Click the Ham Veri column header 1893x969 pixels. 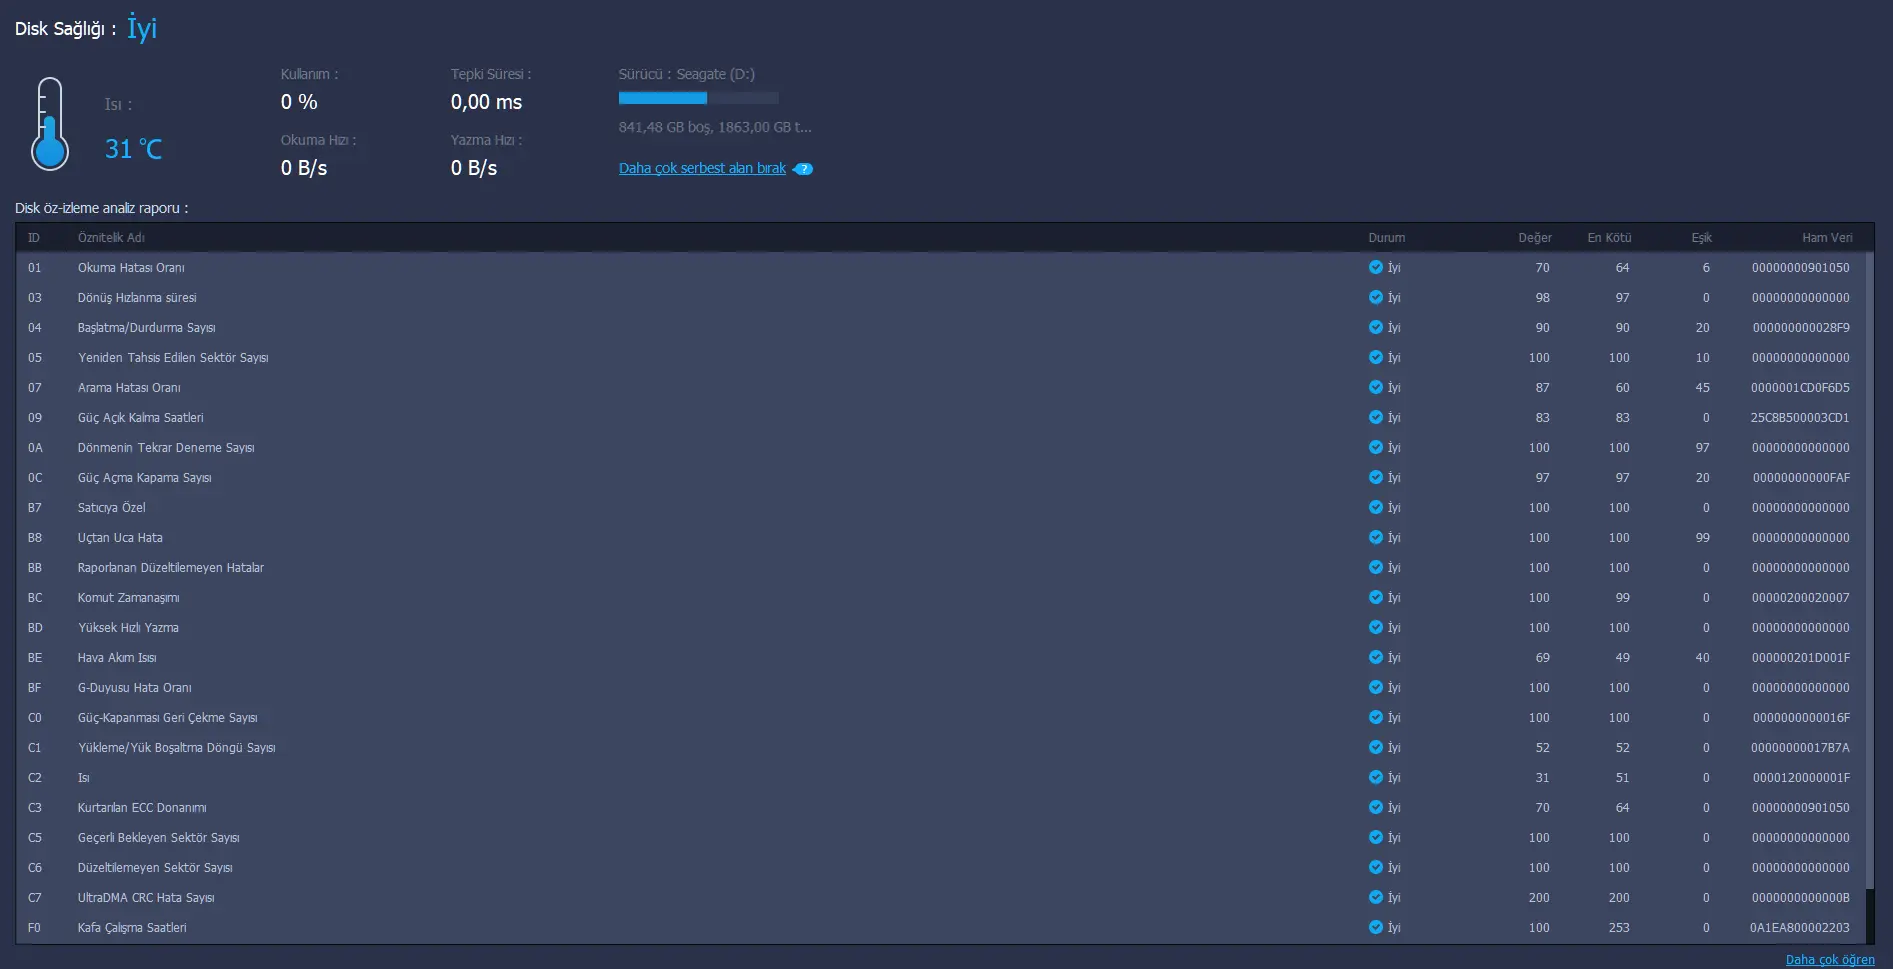tap(1827, 238)
